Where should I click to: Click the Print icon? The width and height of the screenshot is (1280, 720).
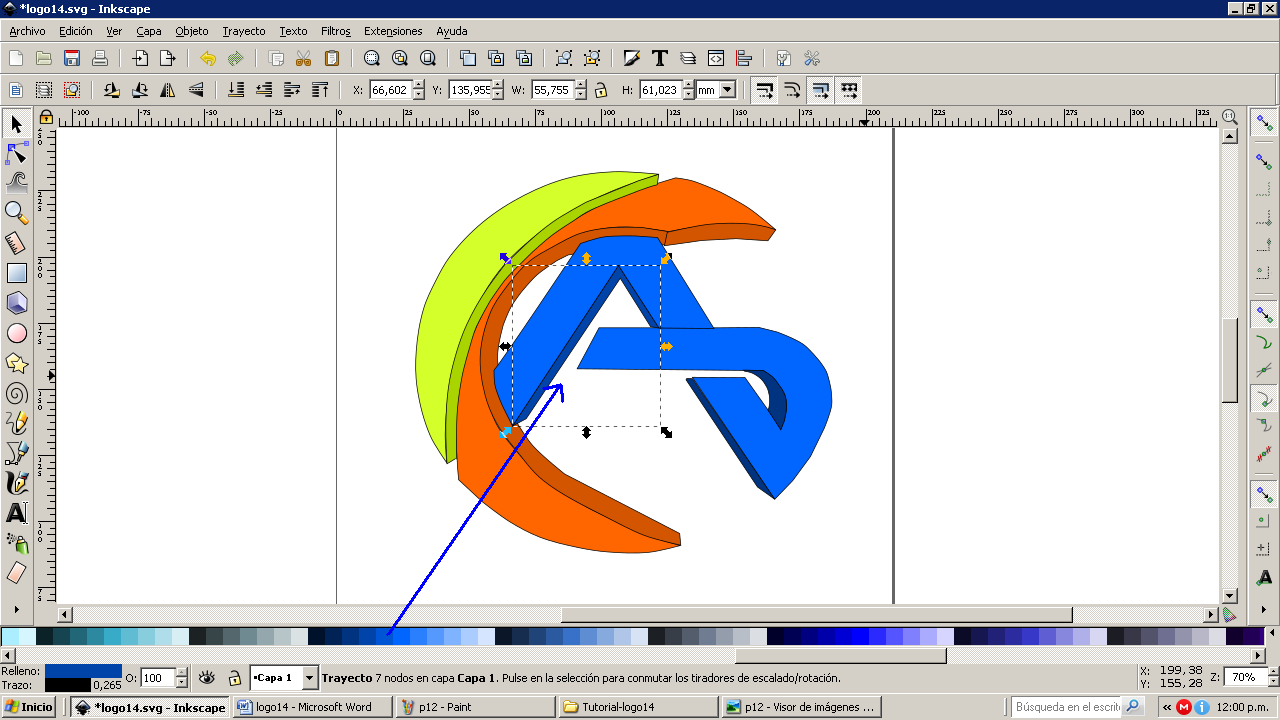(100, 58)
